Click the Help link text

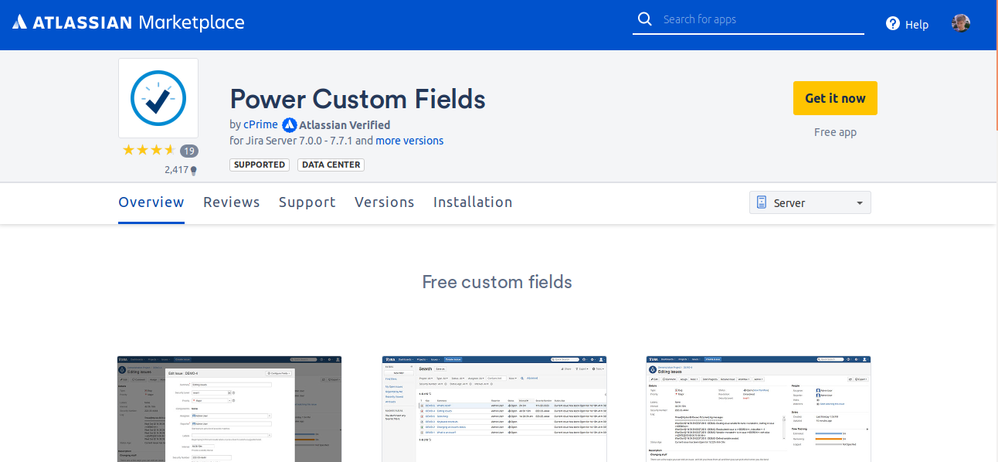pyautogui.click(x=917, y=25)
